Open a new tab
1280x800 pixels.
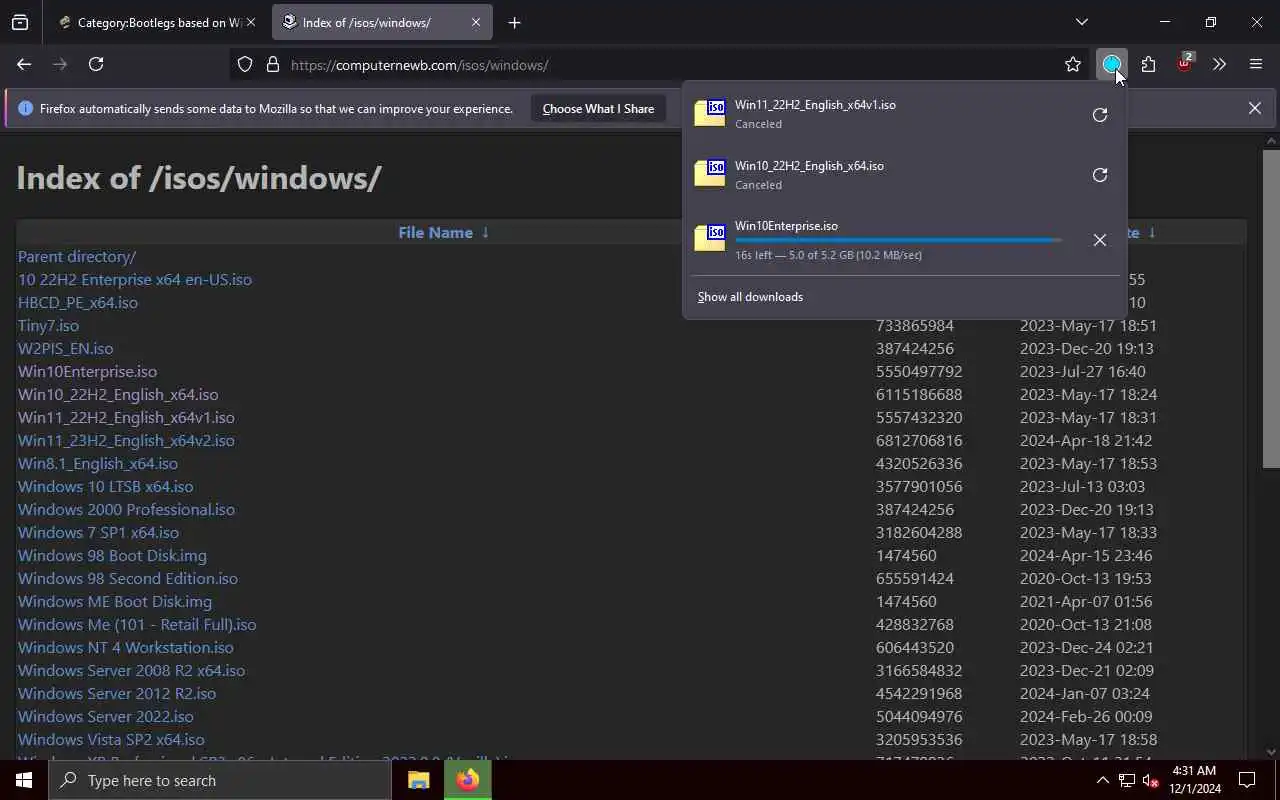point(514,22)
